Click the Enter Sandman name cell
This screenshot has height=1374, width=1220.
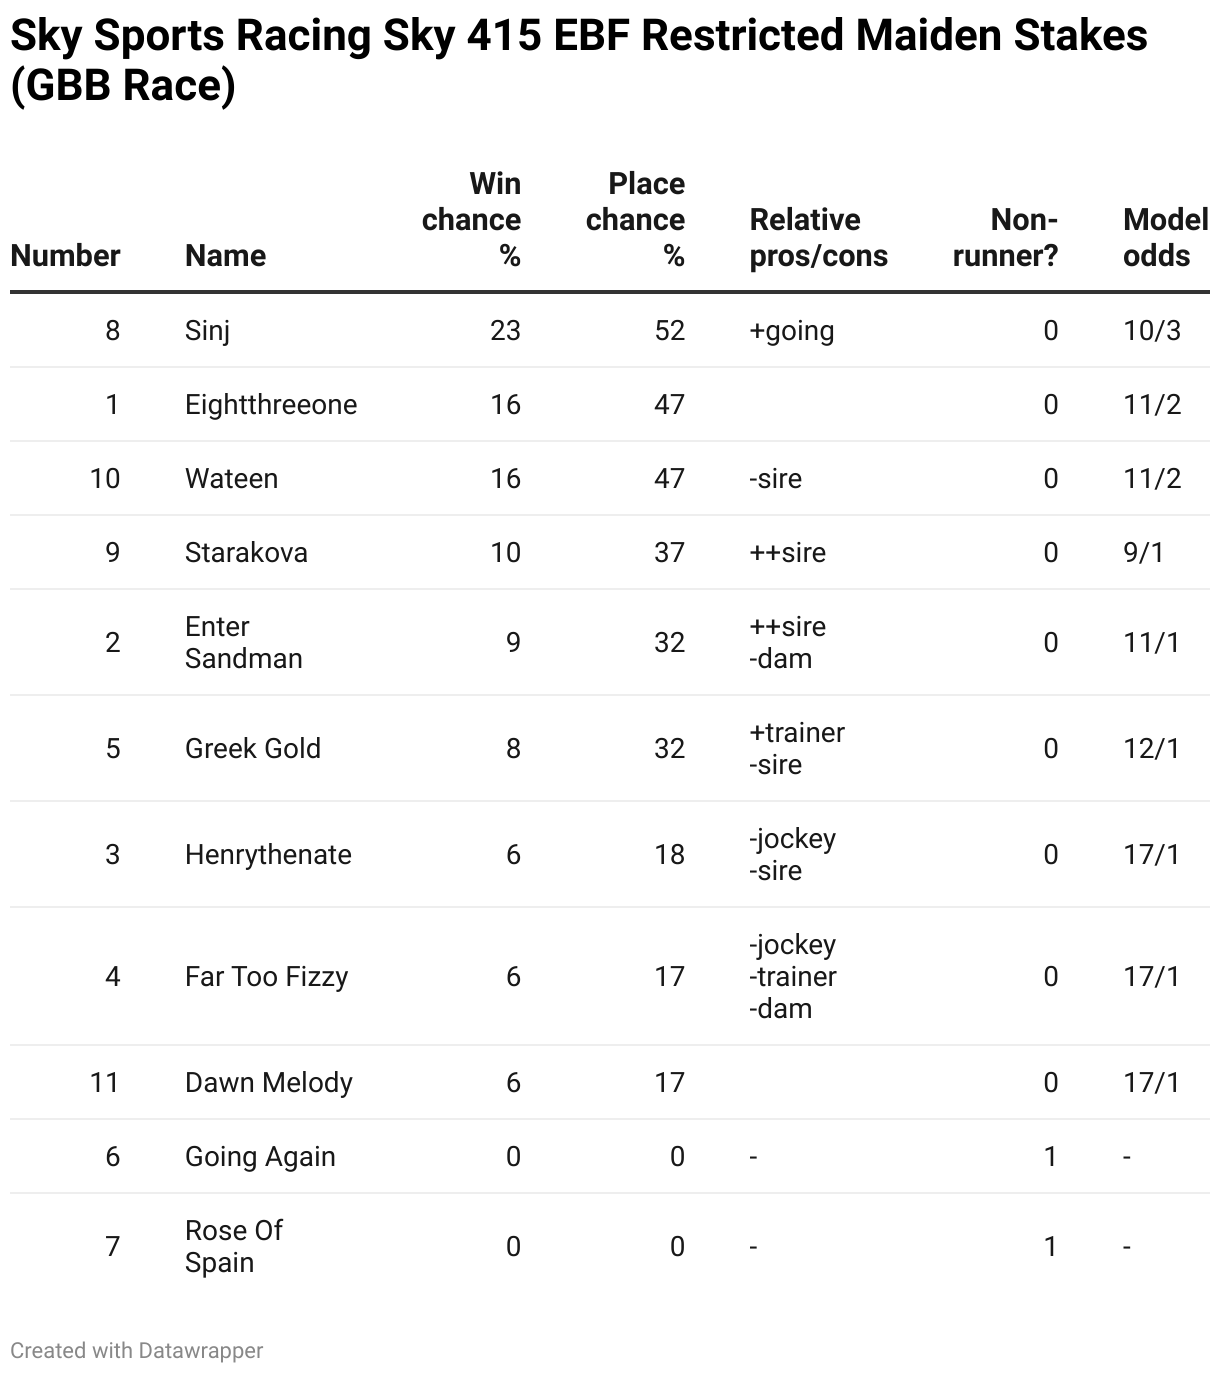243,642
